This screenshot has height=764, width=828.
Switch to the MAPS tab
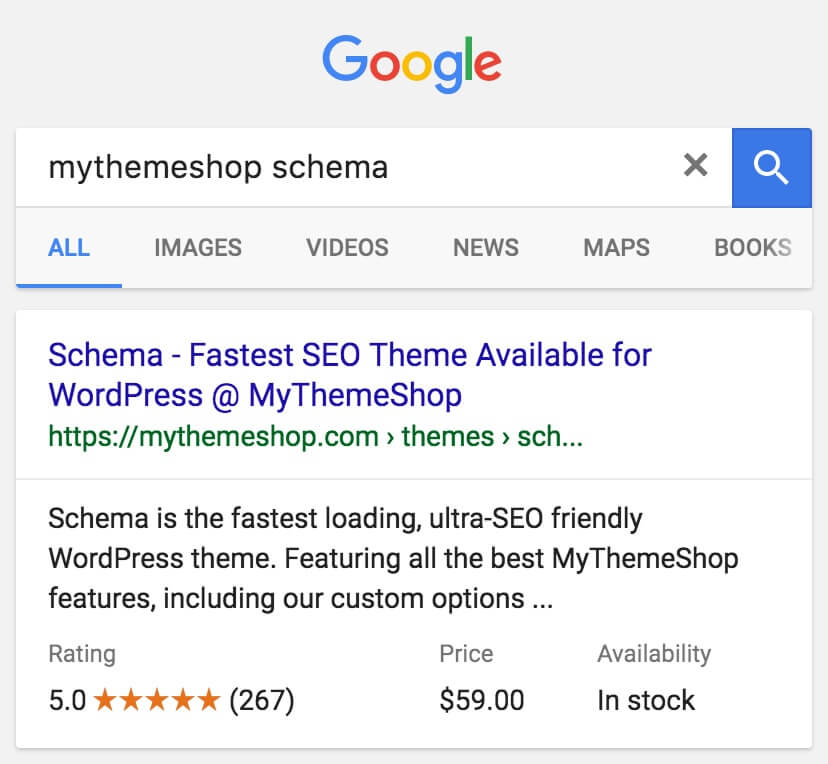616,248
